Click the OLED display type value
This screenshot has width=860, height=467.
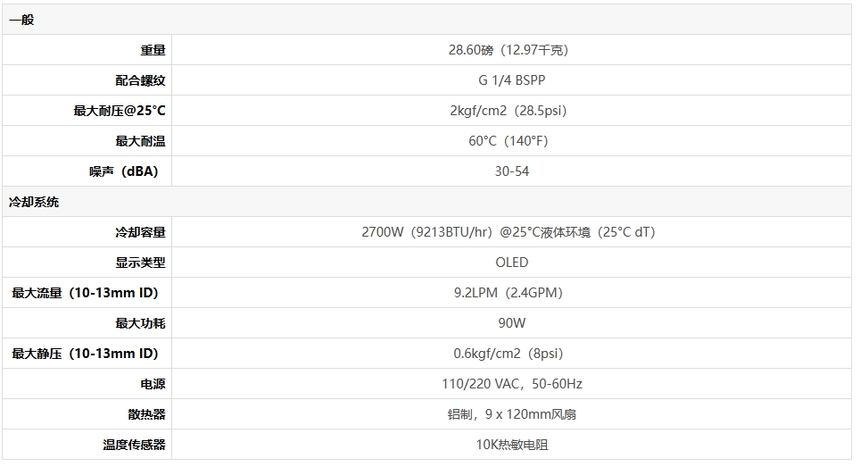click(x=512, y=262)
